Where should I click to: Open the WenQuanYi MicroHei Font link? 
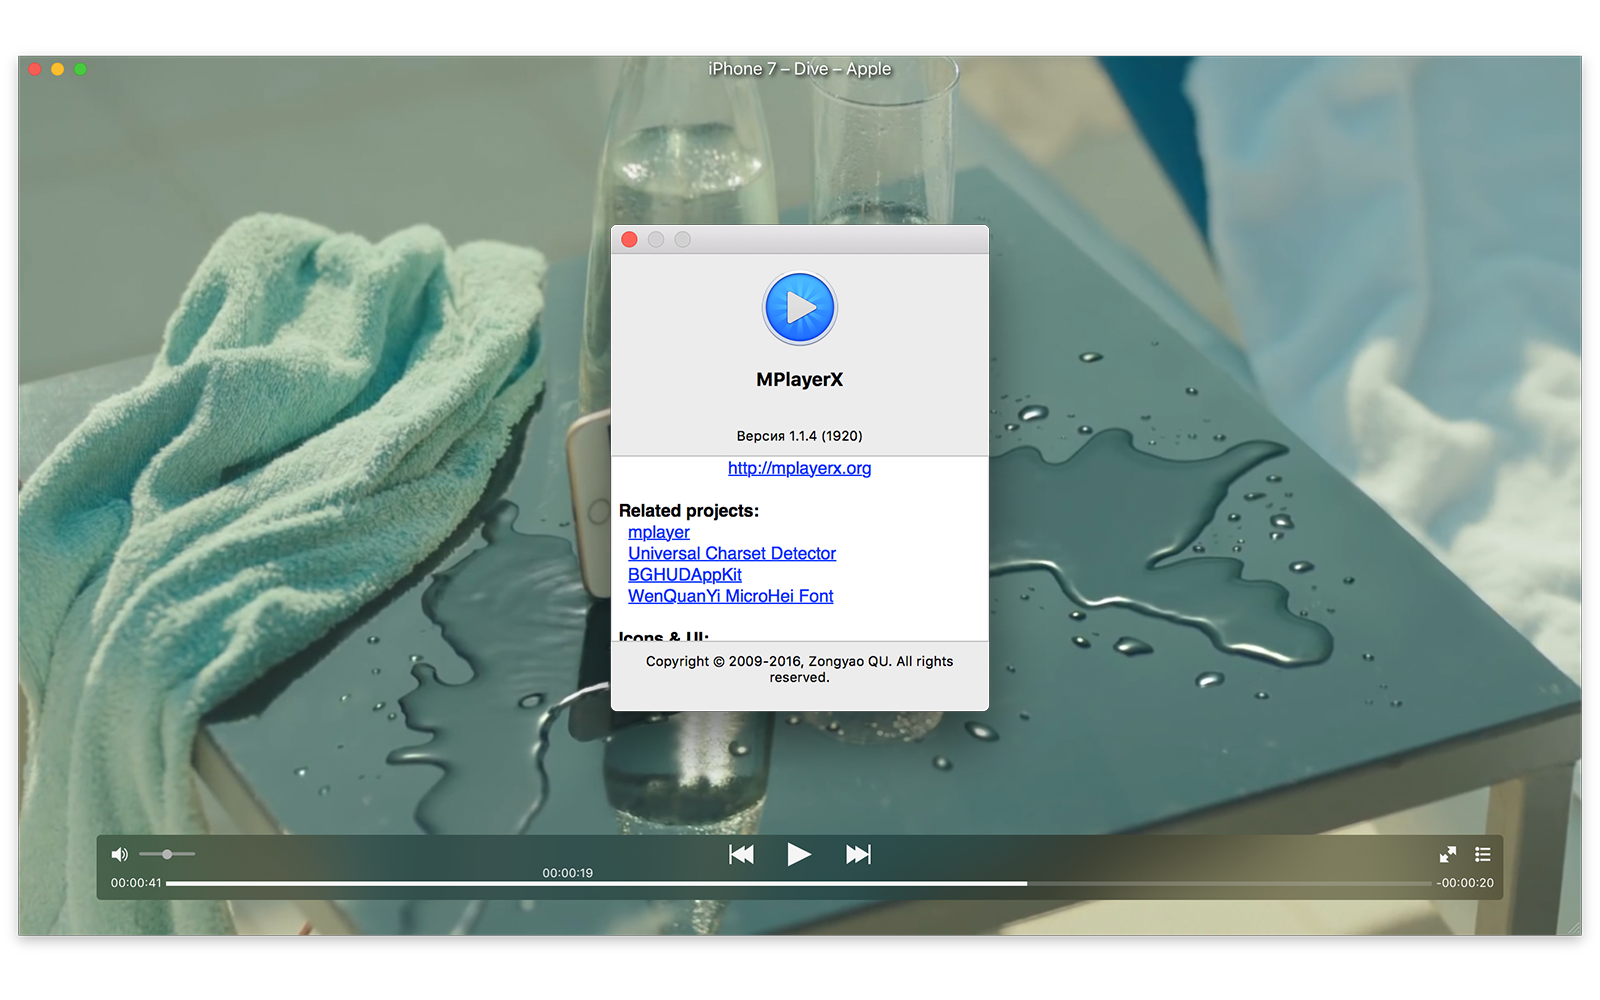tap(730, 596)
